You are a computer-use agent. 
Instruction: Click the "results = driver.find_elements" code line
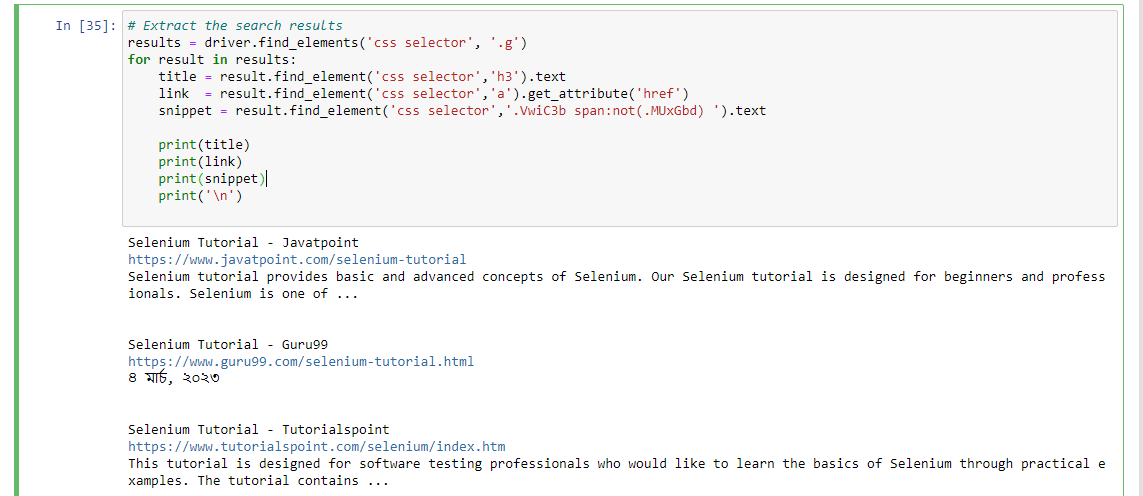click(327, 43)
